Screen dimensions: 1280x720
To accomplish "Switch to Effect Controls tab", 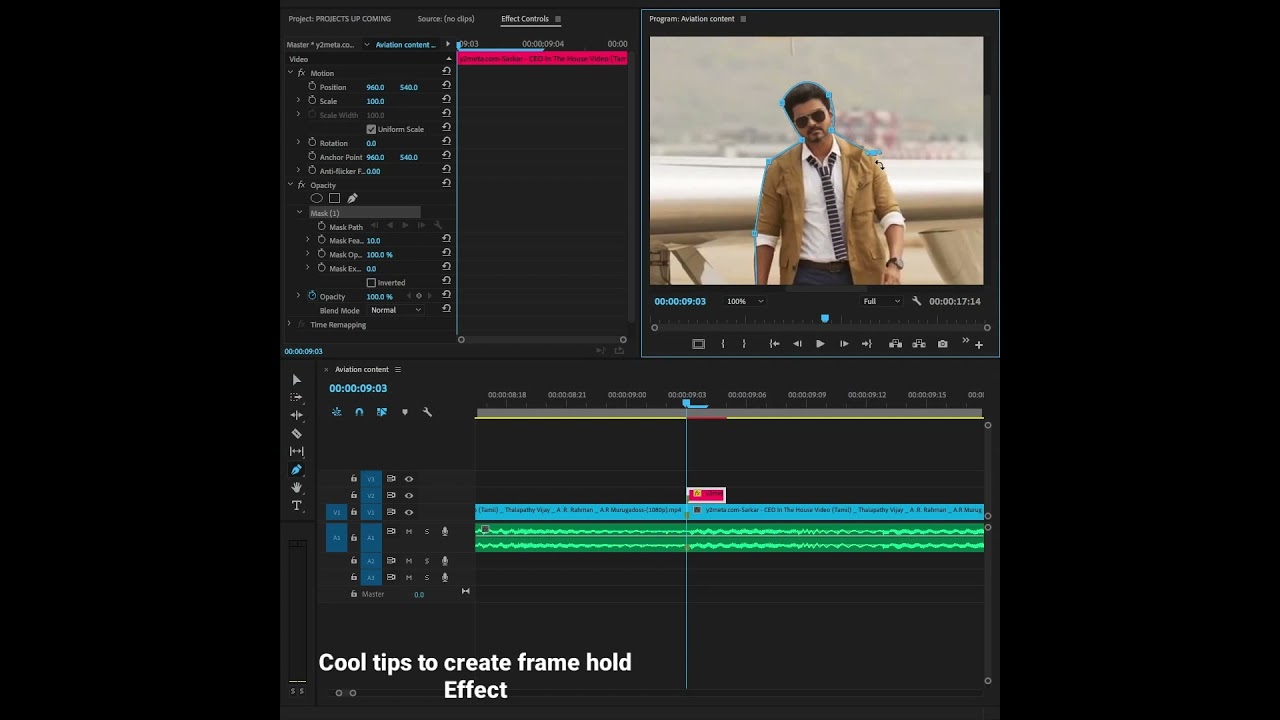I will 525,19.
